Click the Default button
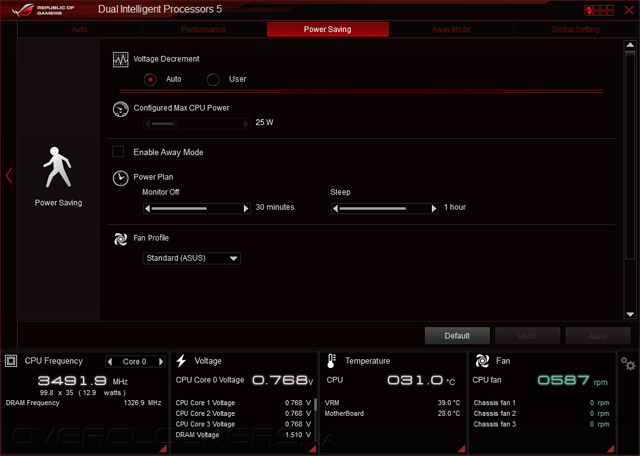The image size is (640, 456). point(457,336)
